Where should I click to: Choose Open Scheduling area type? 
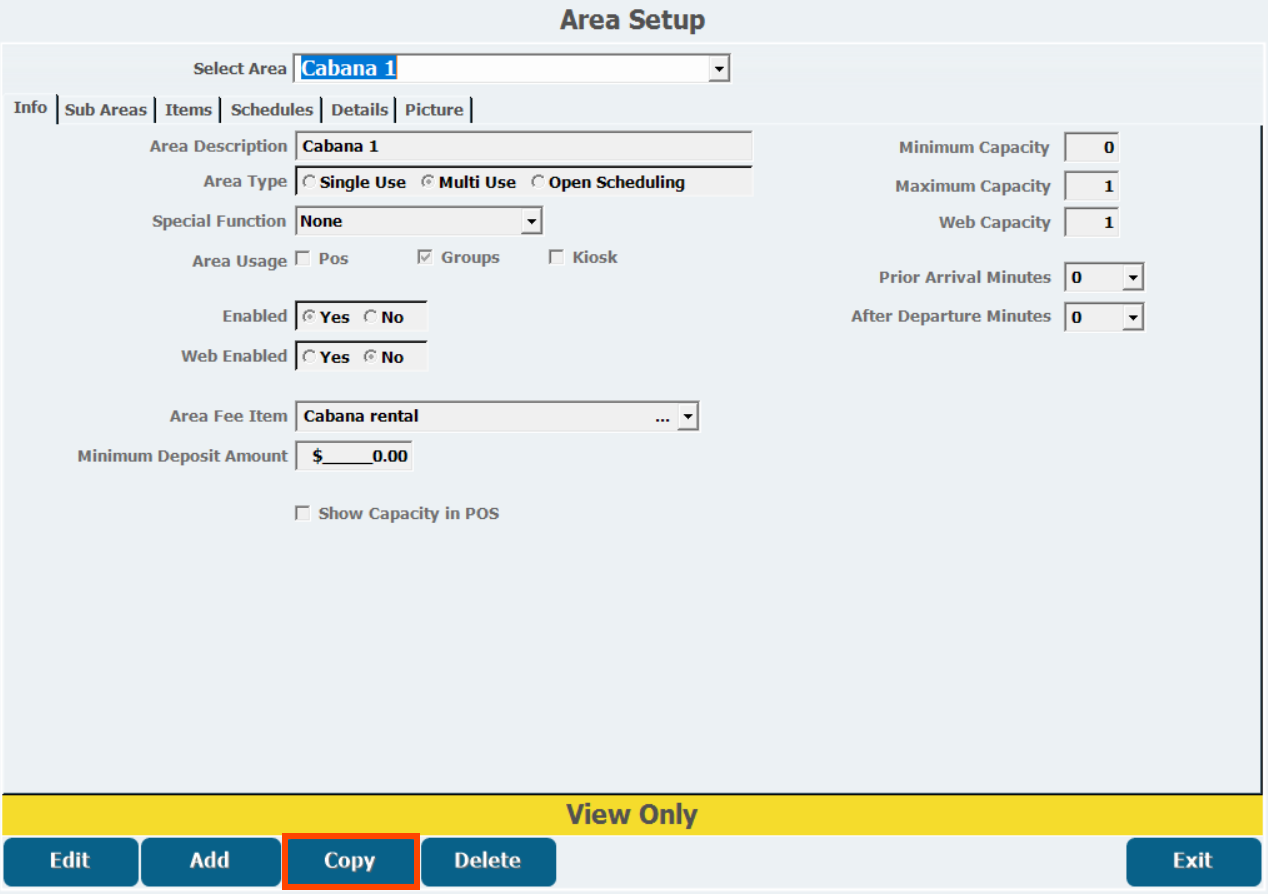point(538,182)
